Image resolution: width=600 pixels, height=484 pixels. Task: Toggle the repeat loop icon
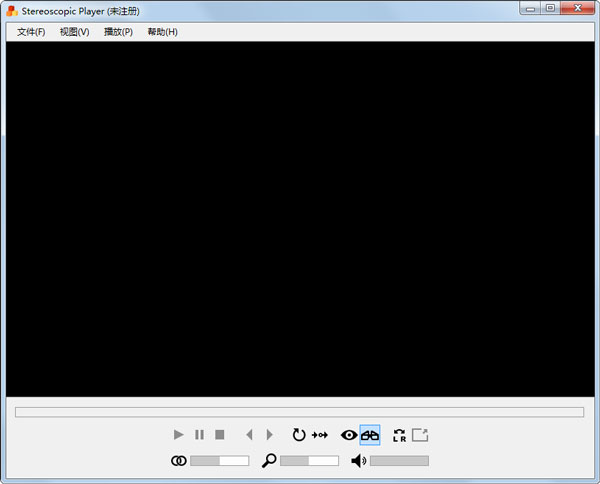point(299,435)
